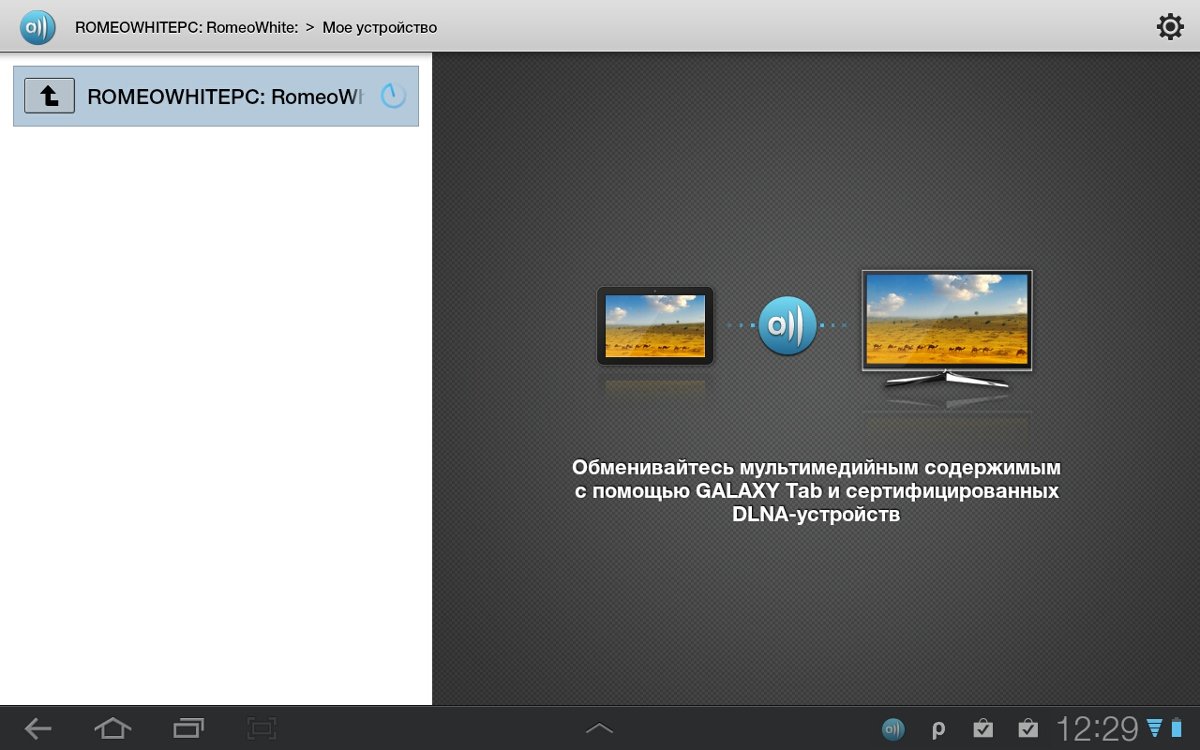The height and width of the screenshot is (750, 1200).
Task: Tap the central AllShare badge in illustration
Action: tap(787, 325)
